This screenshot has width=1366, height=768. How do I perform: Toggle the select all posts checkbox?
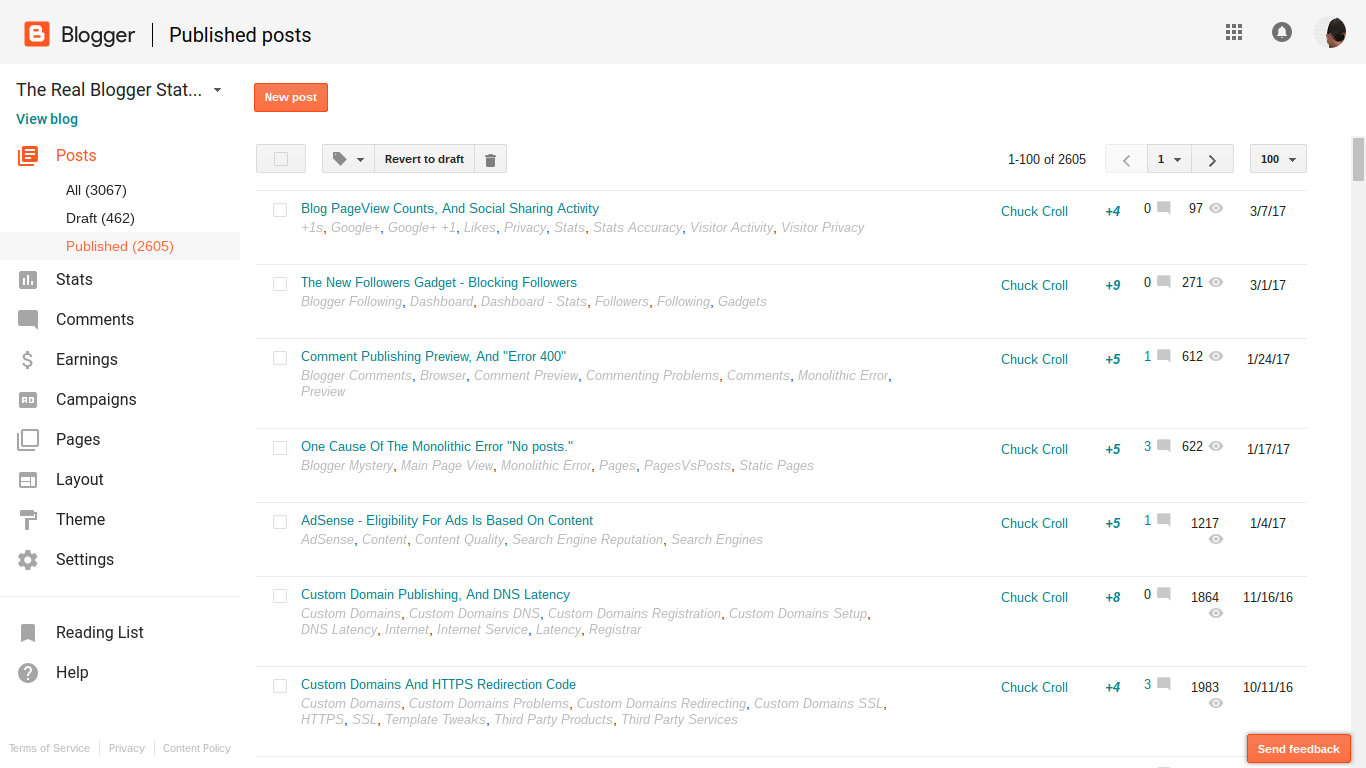pyautogui.click(x=281, y=159)
